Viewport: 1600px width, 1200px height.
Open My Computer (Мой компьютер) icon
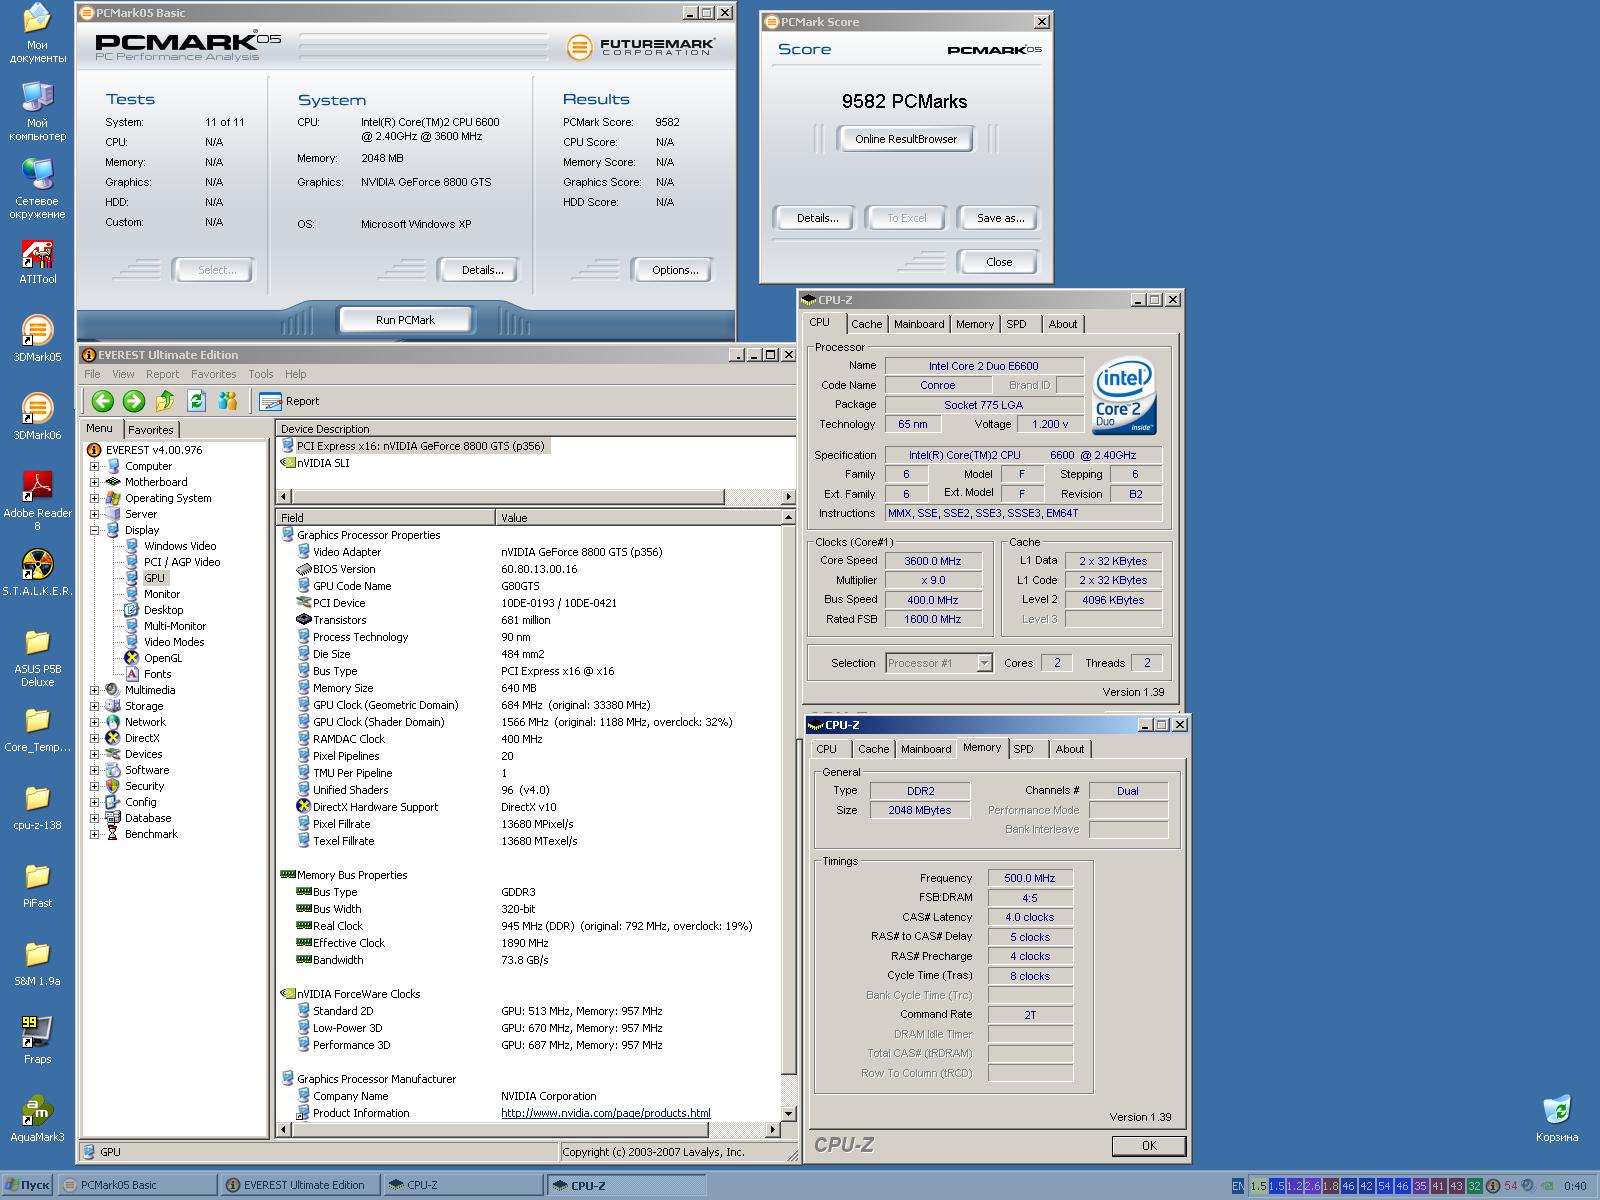click(37, 111)
